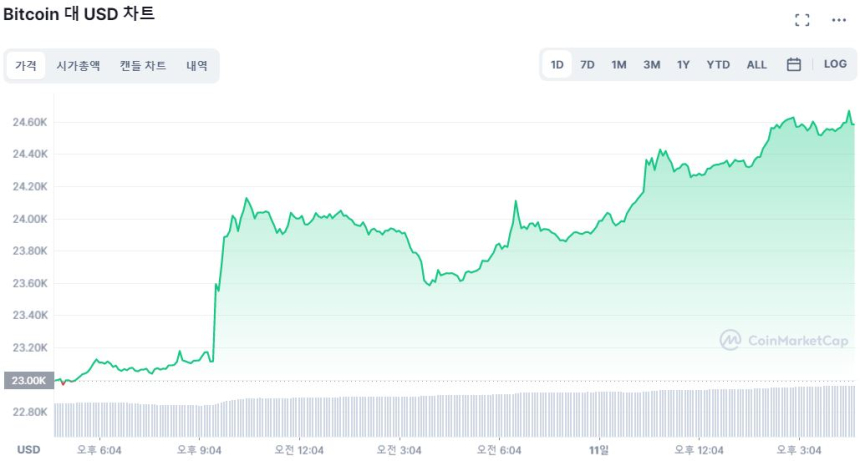The image size is (860, 461).
Task: Switch to the 시가총액 tab
Action: pyautogui.click(x=78, y=66)
